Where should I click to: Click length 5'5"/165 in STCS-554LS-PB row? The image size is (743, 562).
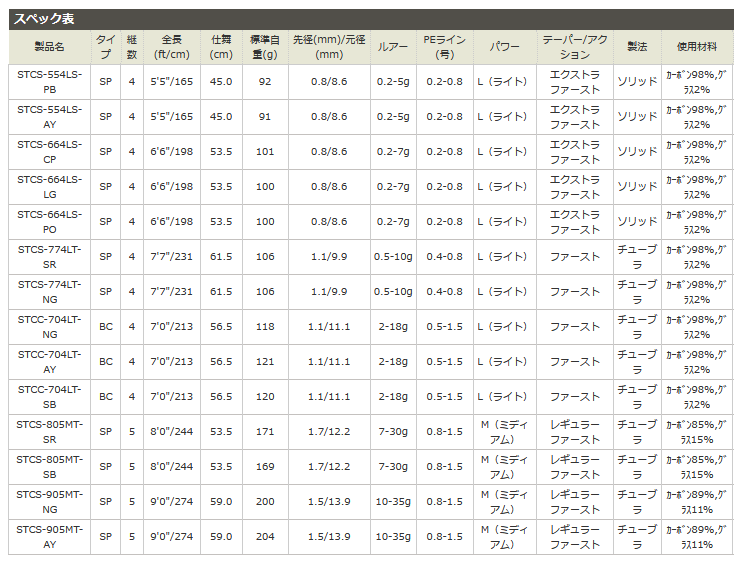coord(172,82)
